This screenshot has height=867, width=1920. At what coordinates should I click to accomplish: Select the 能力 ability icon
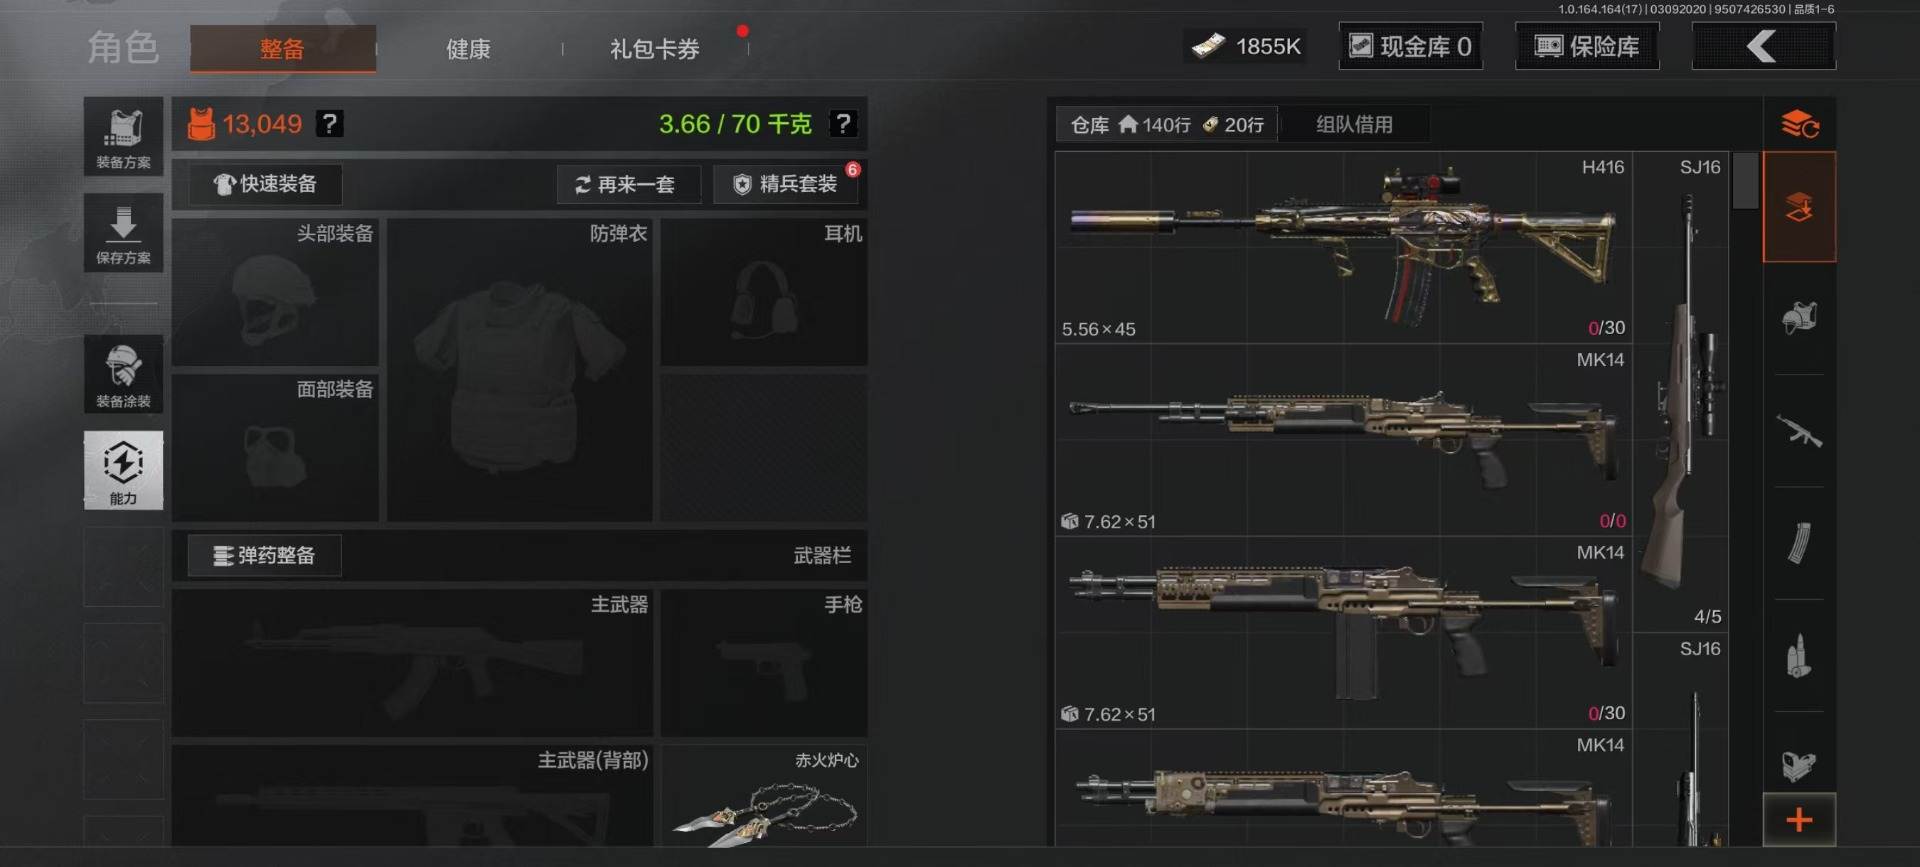click(x=123, y=470)
